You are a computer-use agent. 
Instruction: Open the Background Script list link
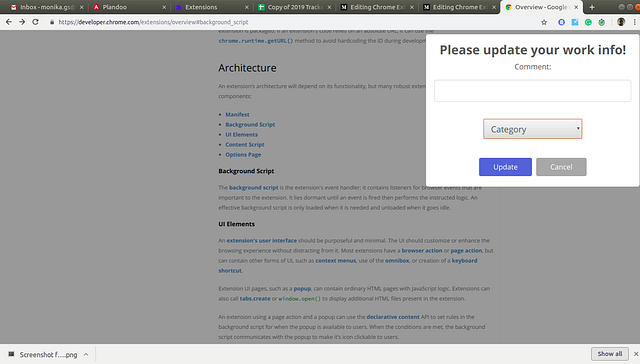(x=250, y=124)
